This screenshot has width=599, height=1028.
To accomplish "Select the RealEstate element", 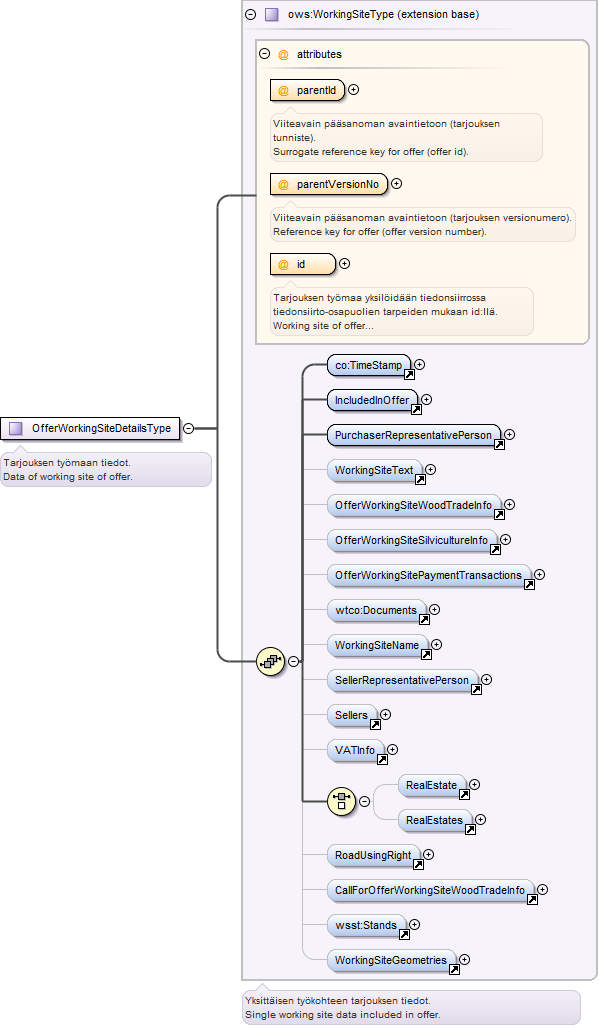I will (432, 785).
